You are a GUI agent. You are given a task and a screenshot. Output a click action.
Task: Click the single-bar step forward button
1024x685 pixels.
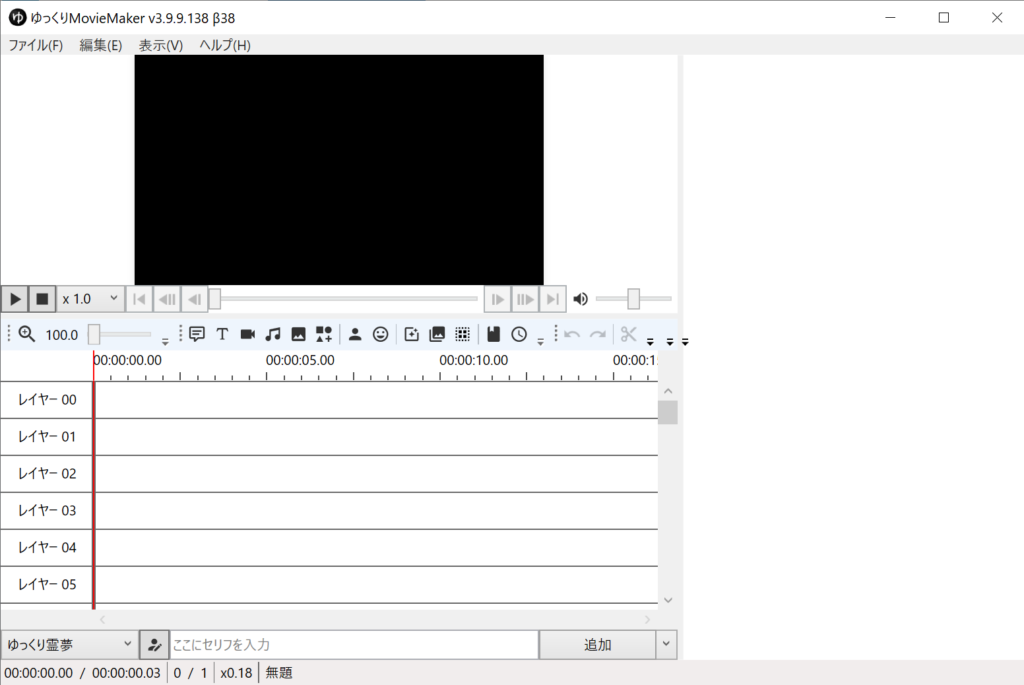click(497, 299)
